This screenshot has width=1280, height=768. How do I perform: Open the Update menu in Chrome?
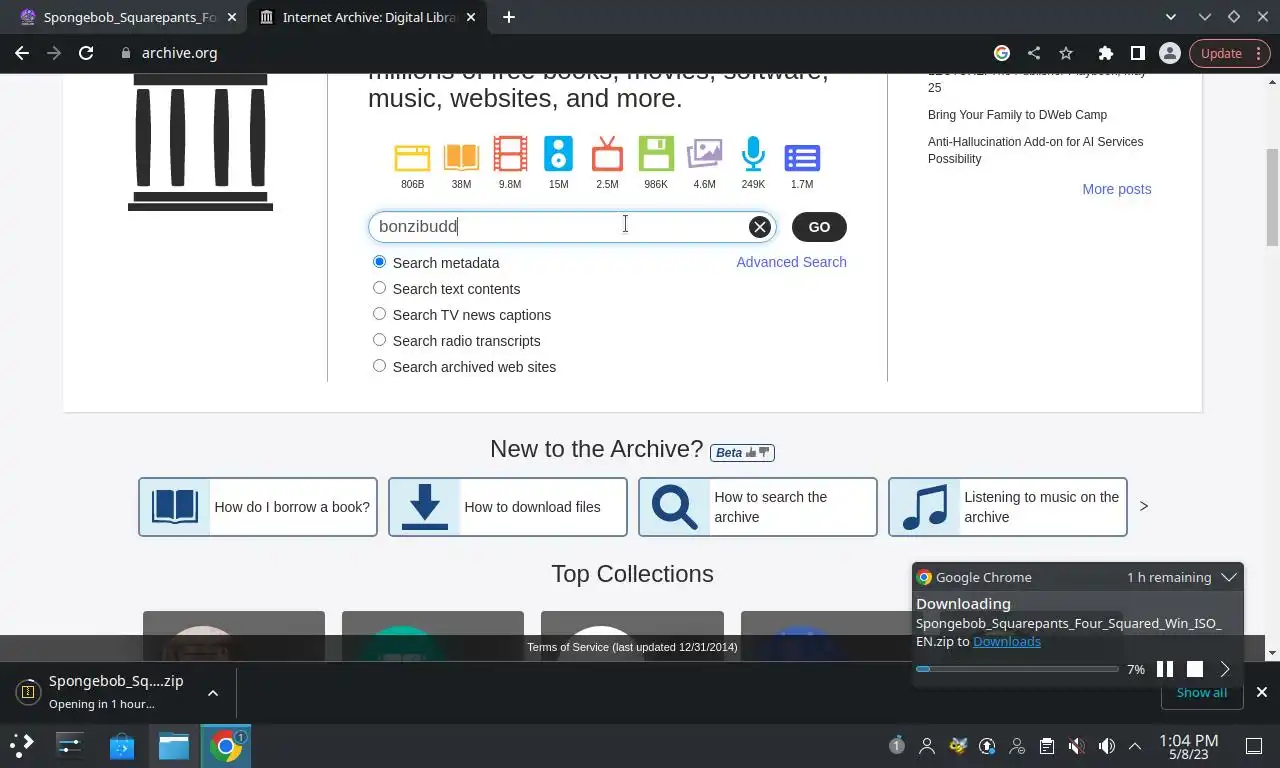point(1229,53)
